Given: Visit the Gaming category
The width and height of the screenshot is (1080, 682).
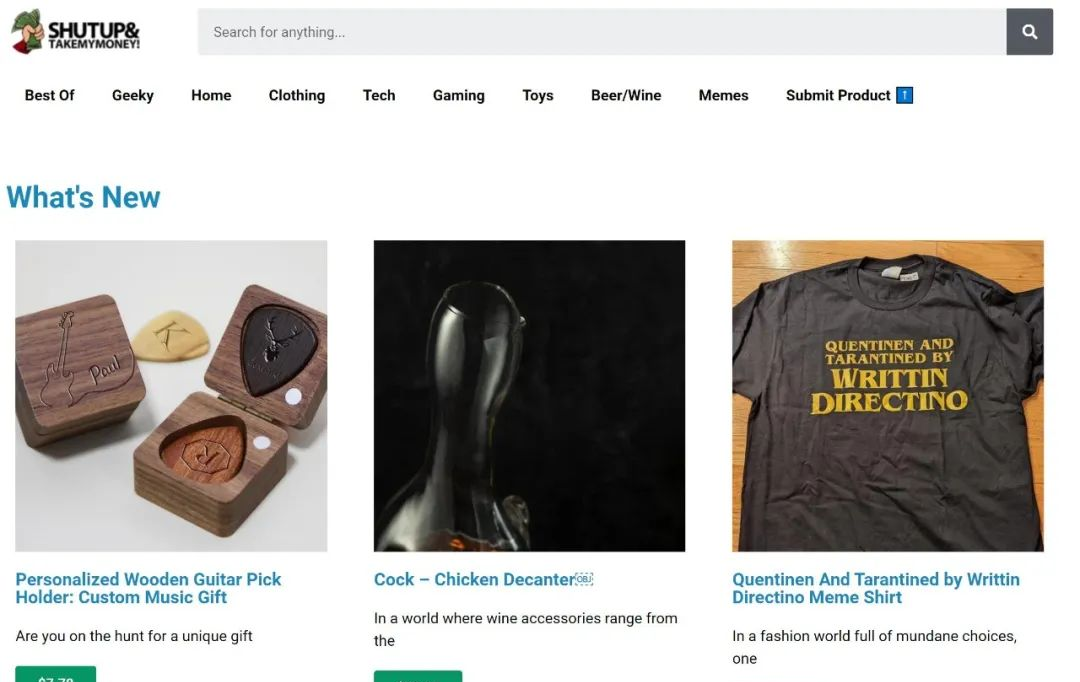Looking at the screenshot, I should (x=459, y=95).
